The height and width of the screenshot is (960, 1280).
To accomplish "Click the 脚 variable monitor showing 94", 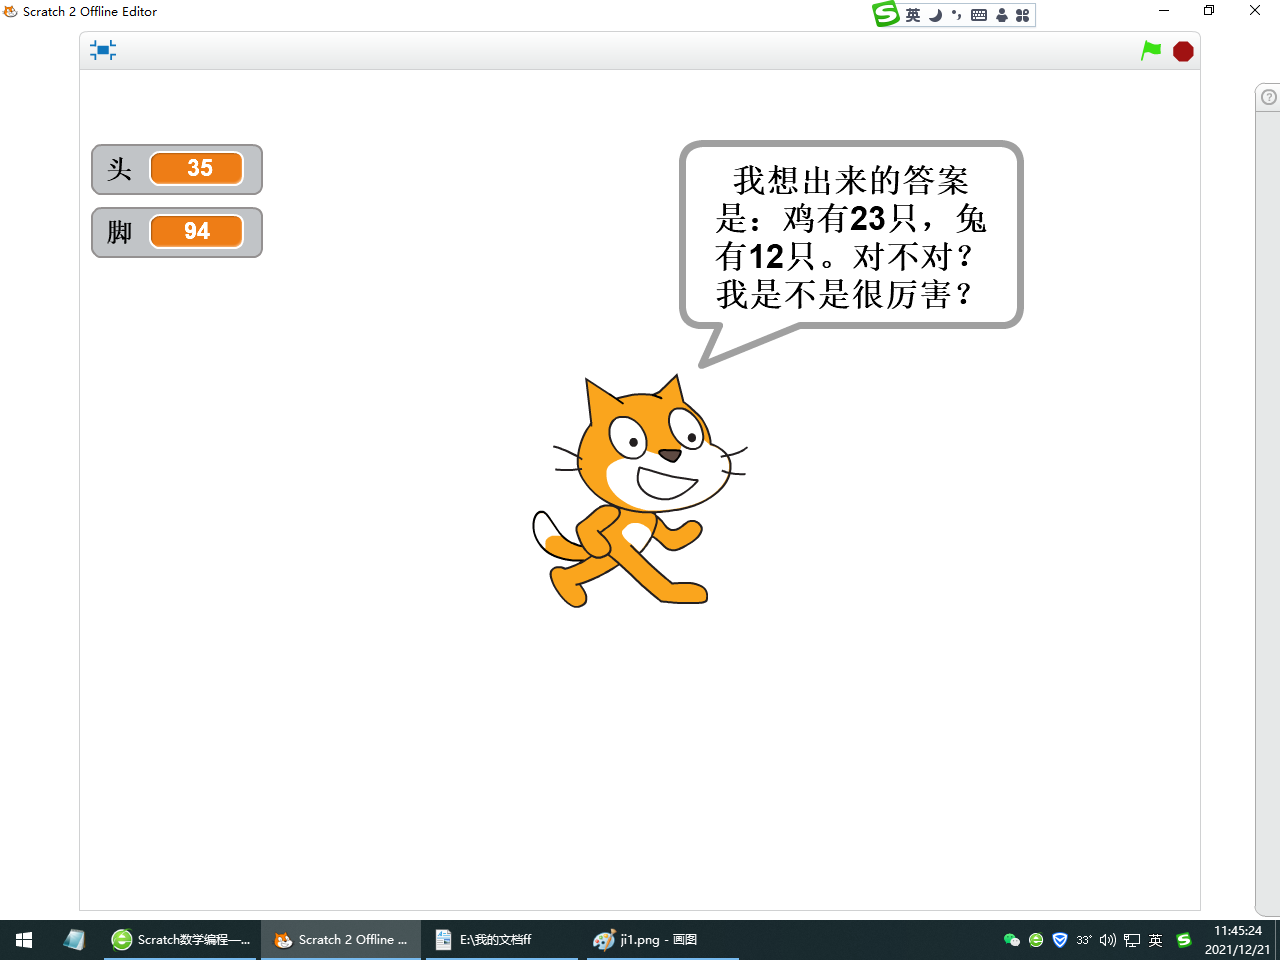I will pos(177,232).
